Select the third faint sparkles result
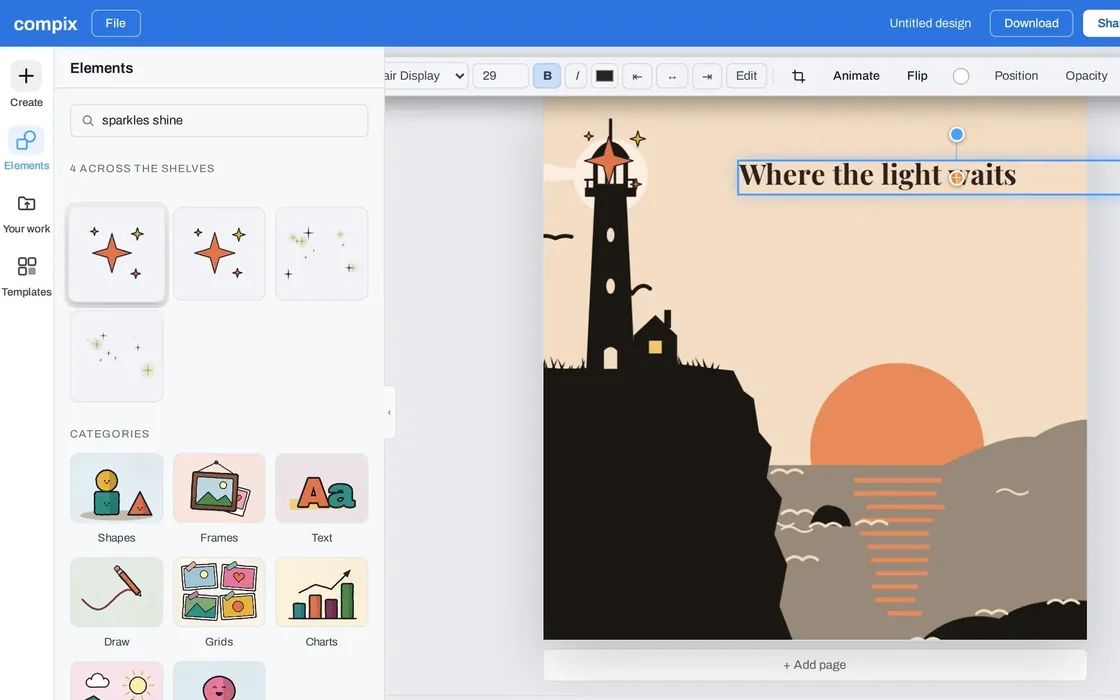Viewport: 1120px width, 700px height. [321, 254]
